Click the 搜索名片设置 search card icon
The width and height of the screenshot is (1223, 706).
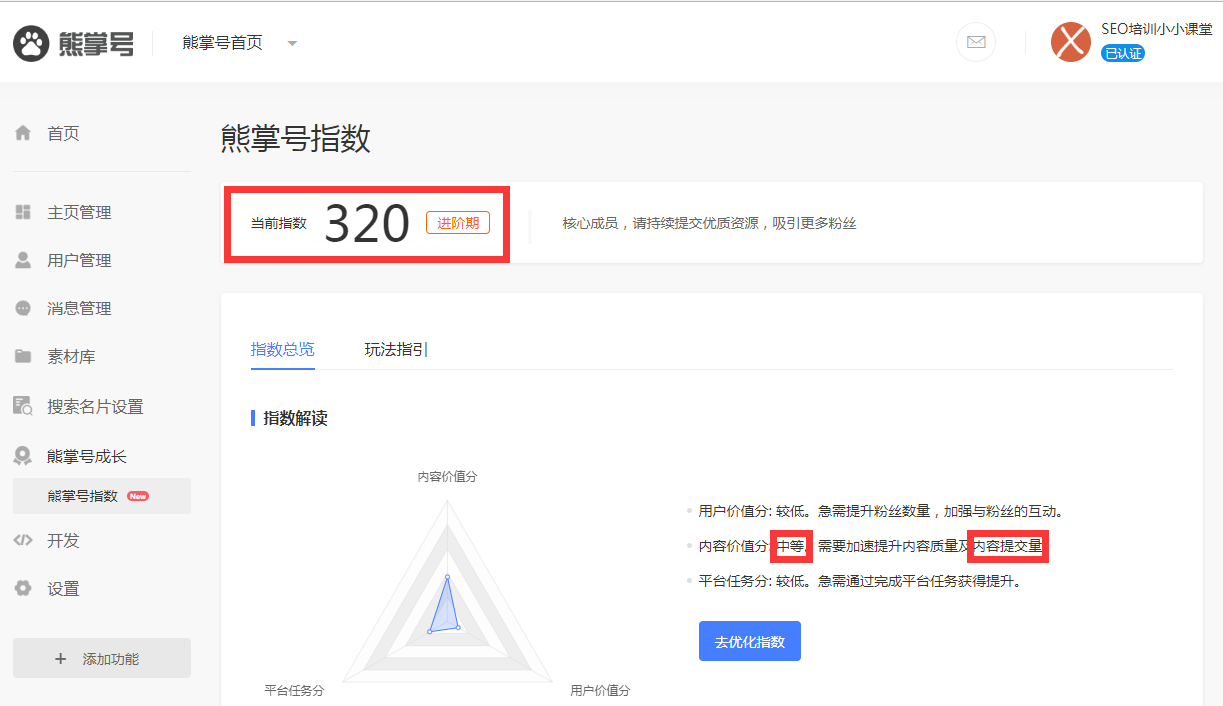click(23, 405)
